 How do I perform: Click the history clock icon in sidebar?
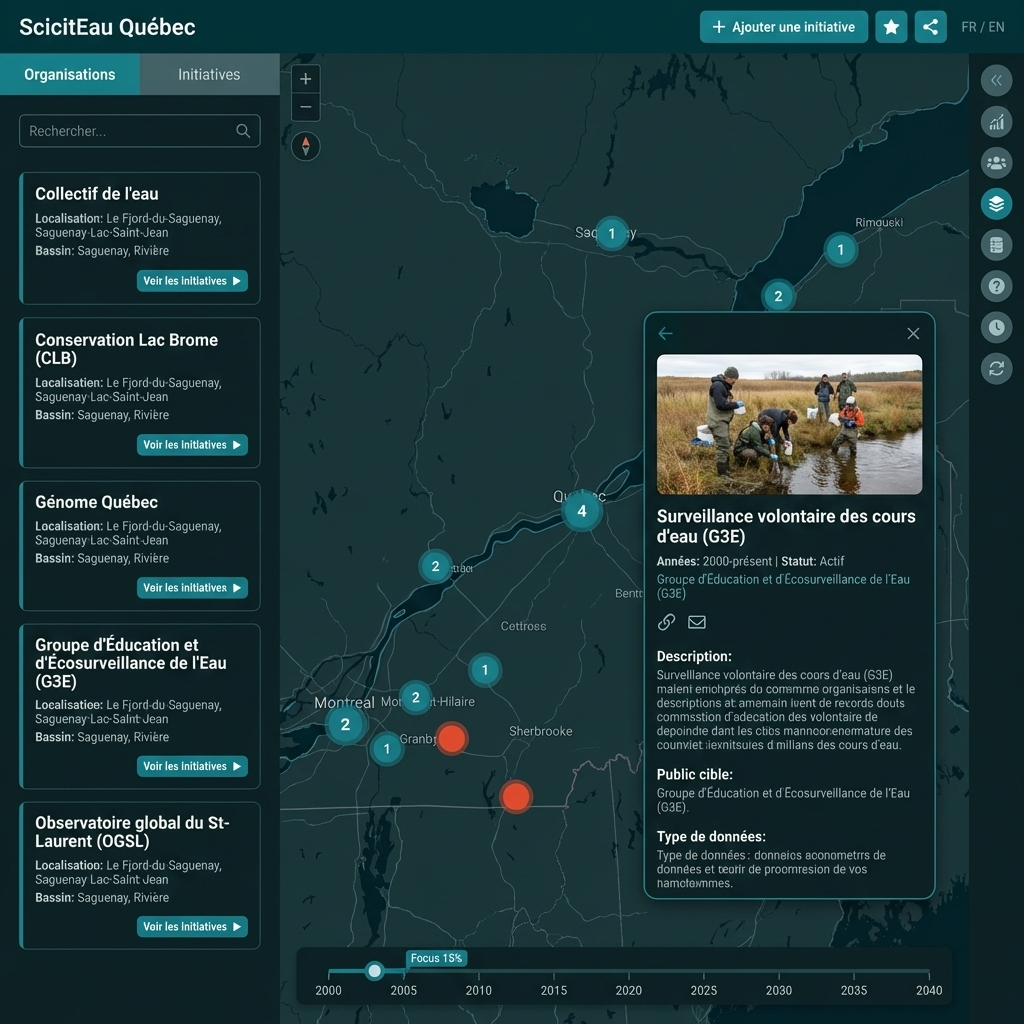click(996, 327)
